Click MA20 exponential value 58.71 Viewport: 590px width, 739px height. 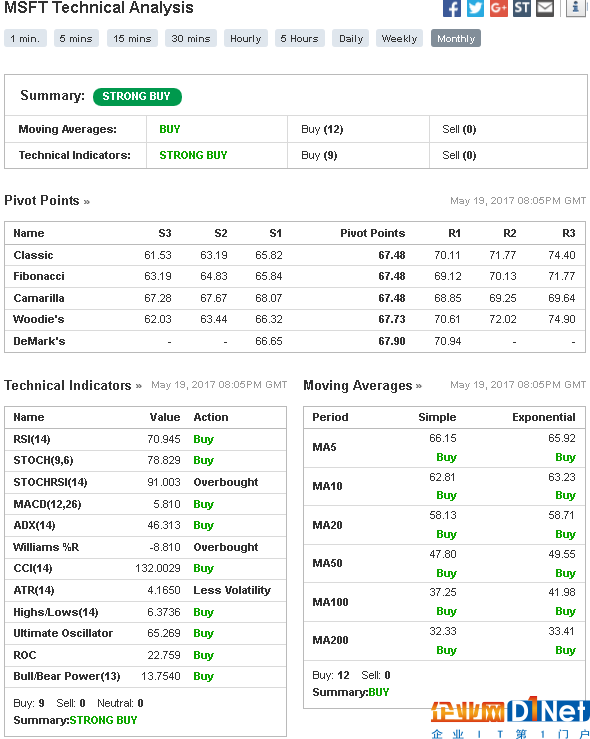coord(562,515)
